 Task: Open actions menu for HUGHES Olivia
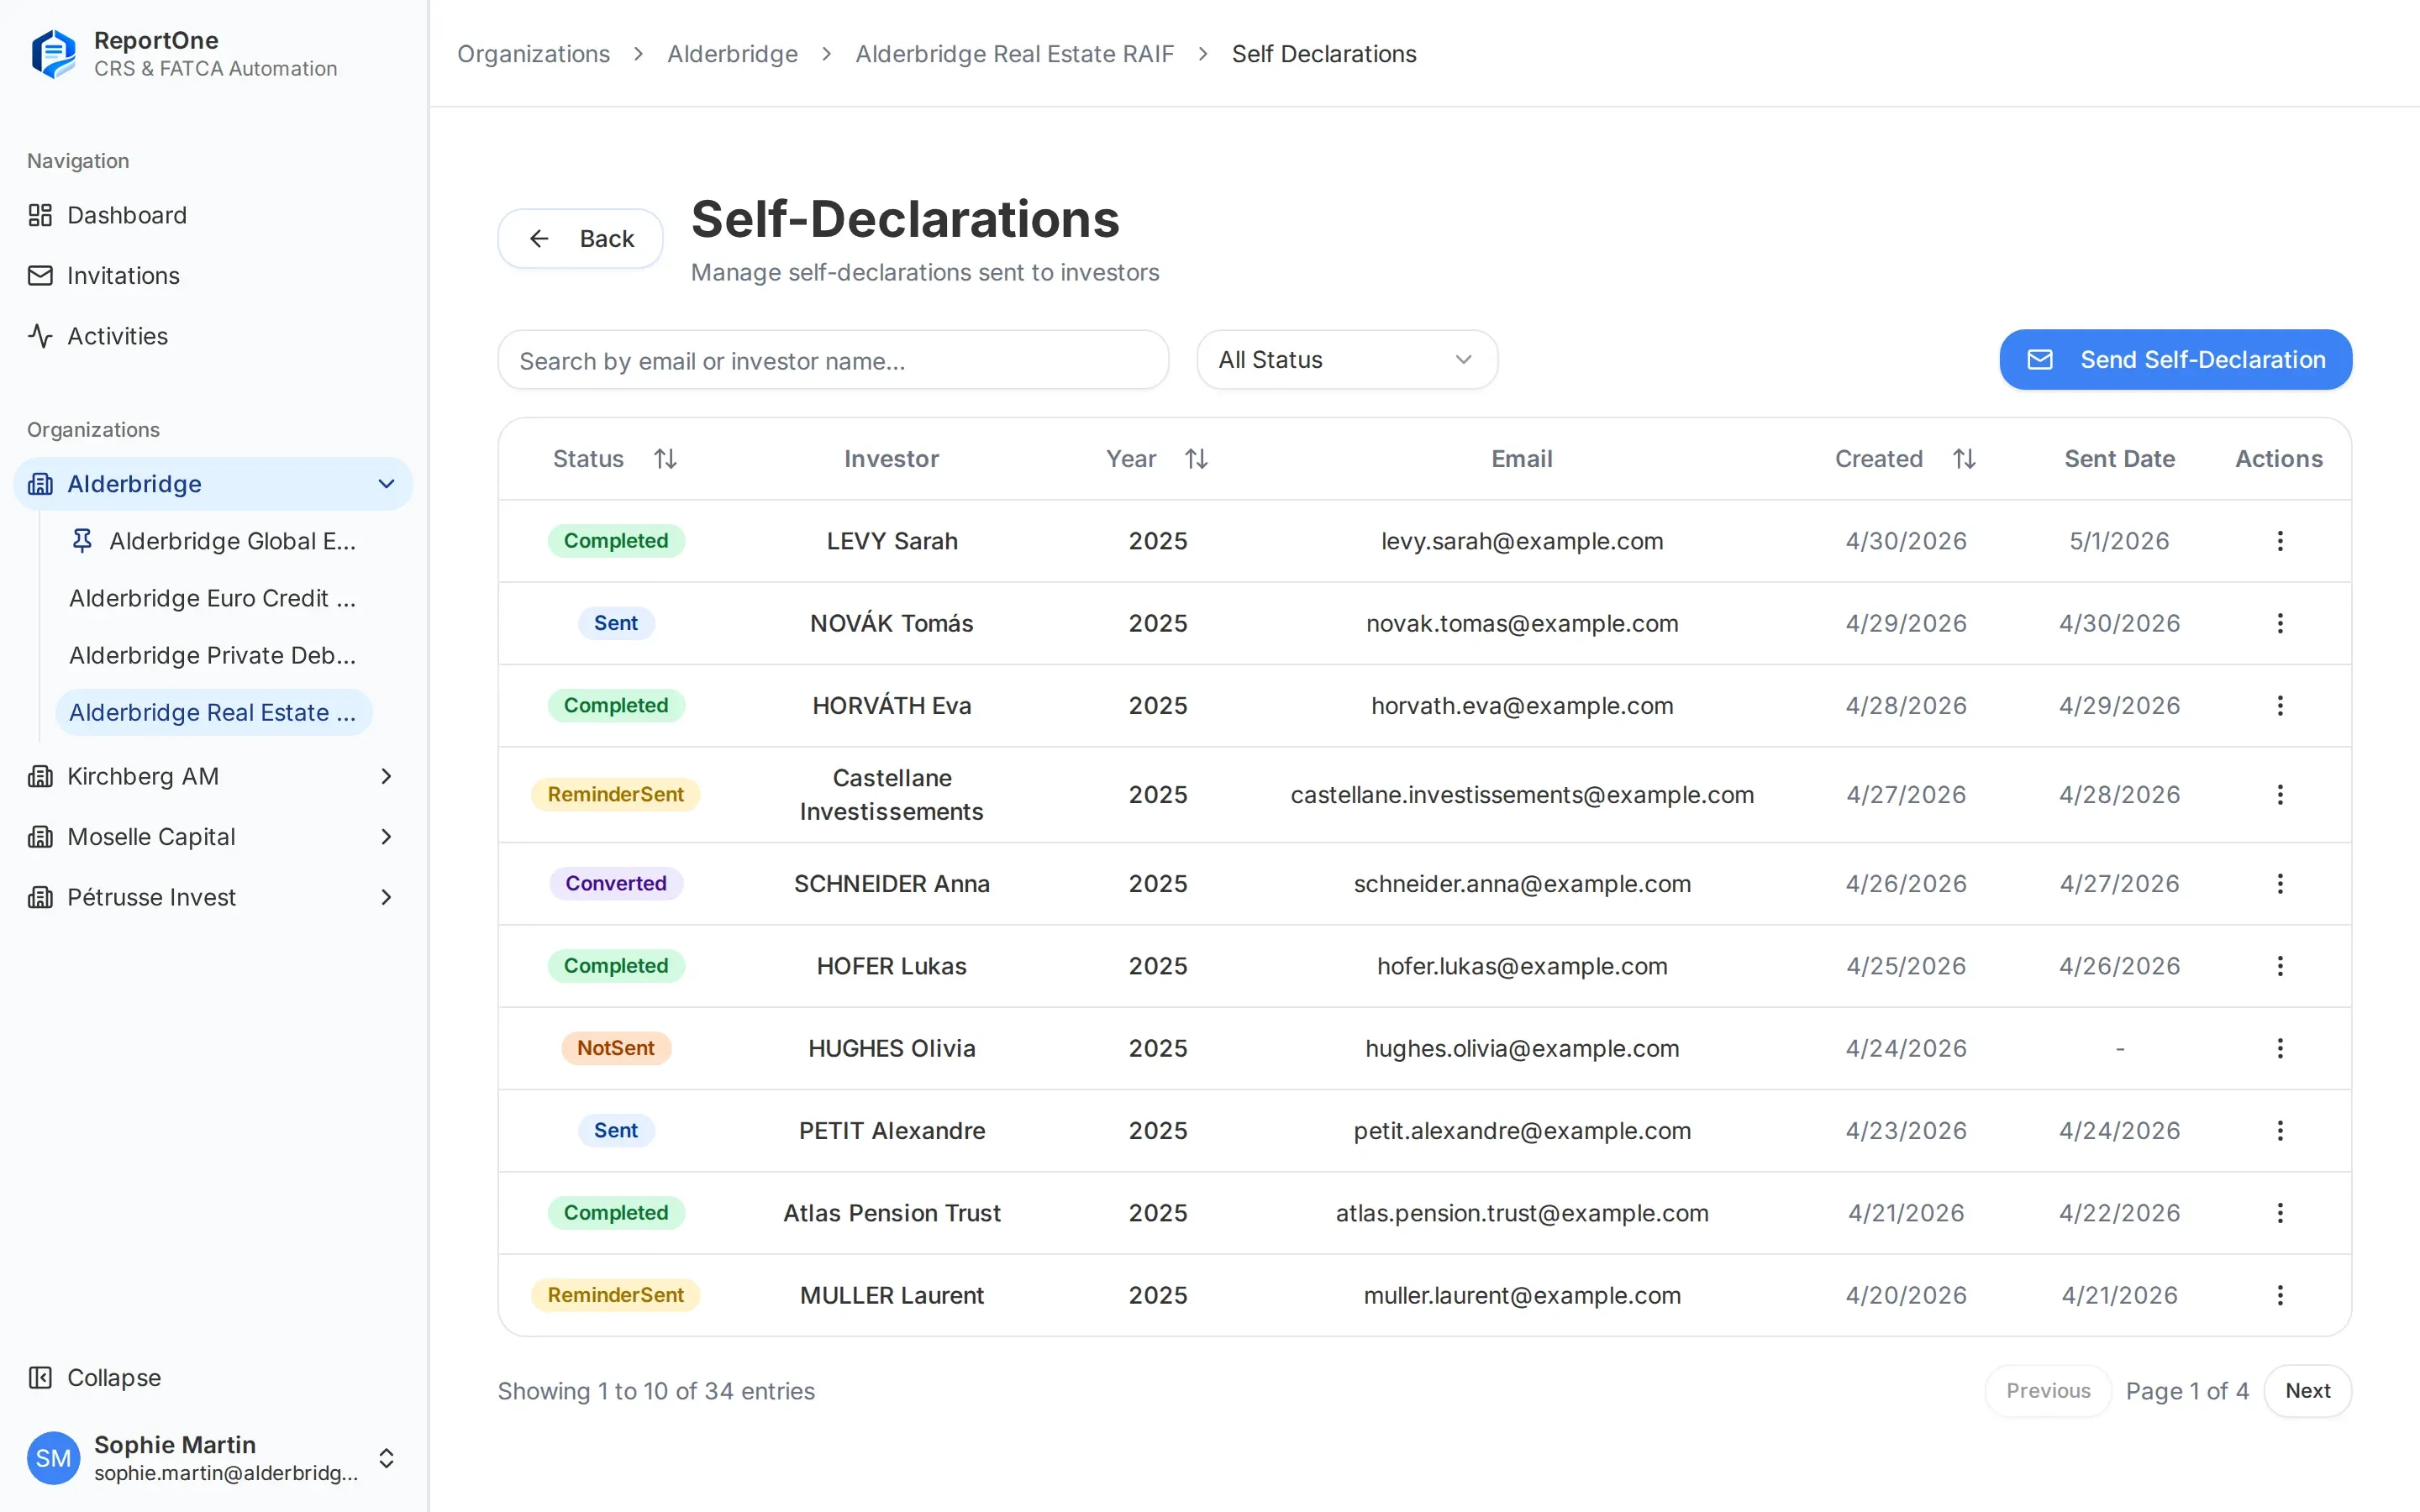pyautogui.click(x=2279, y=1048)
